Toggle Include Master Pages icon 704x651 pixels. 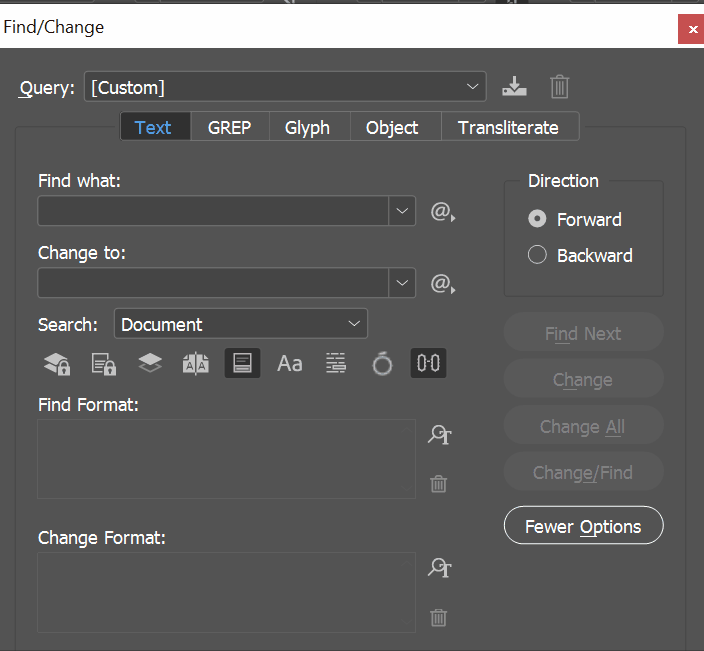click(196, 364)
